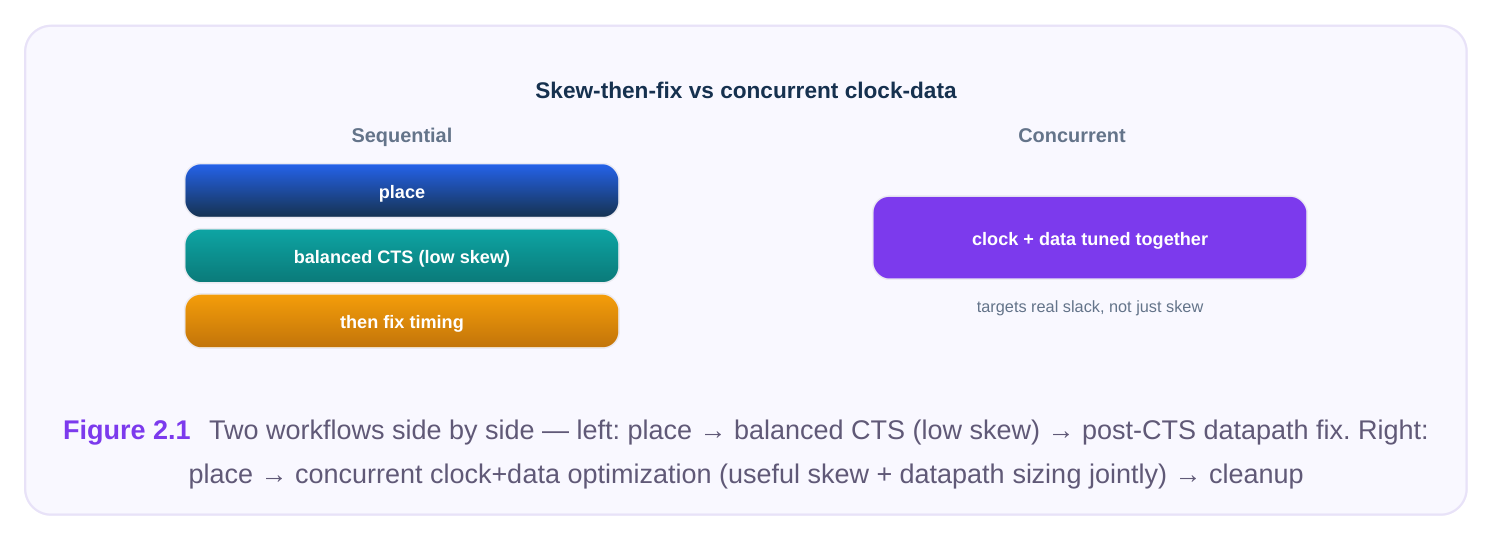Click the note "targets real slack, not just skew"
1494x540 pixels.
[1090, 307]
